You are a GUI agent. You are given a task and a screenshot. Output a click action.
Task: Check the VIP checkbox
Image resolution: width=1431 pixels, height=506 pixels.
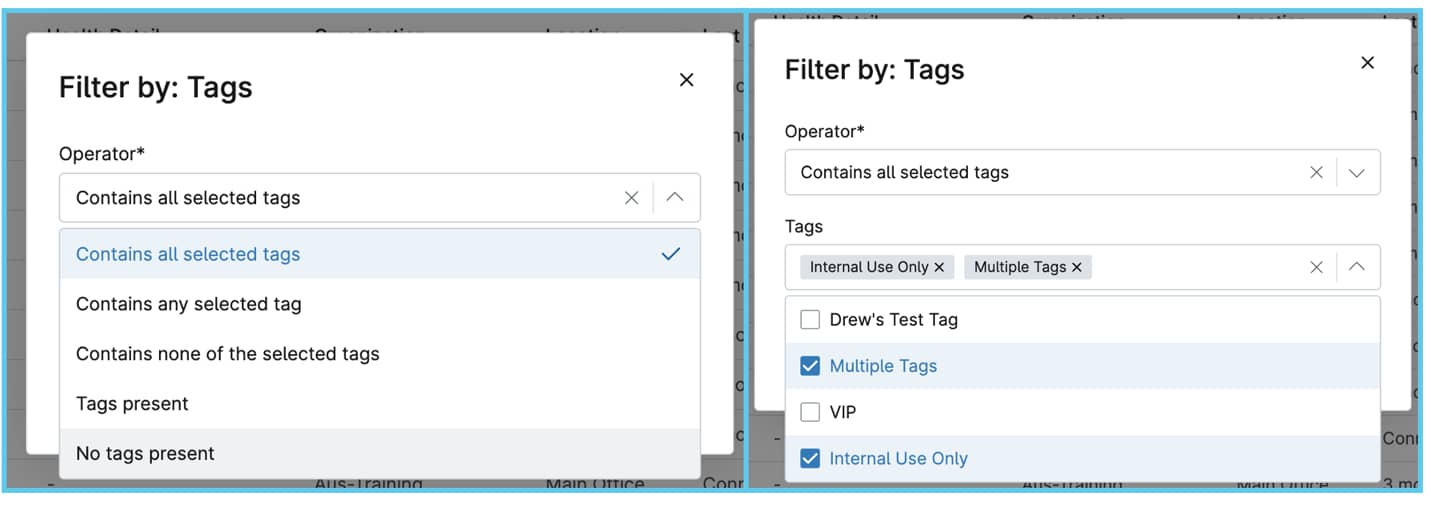[x=810, y=412]
